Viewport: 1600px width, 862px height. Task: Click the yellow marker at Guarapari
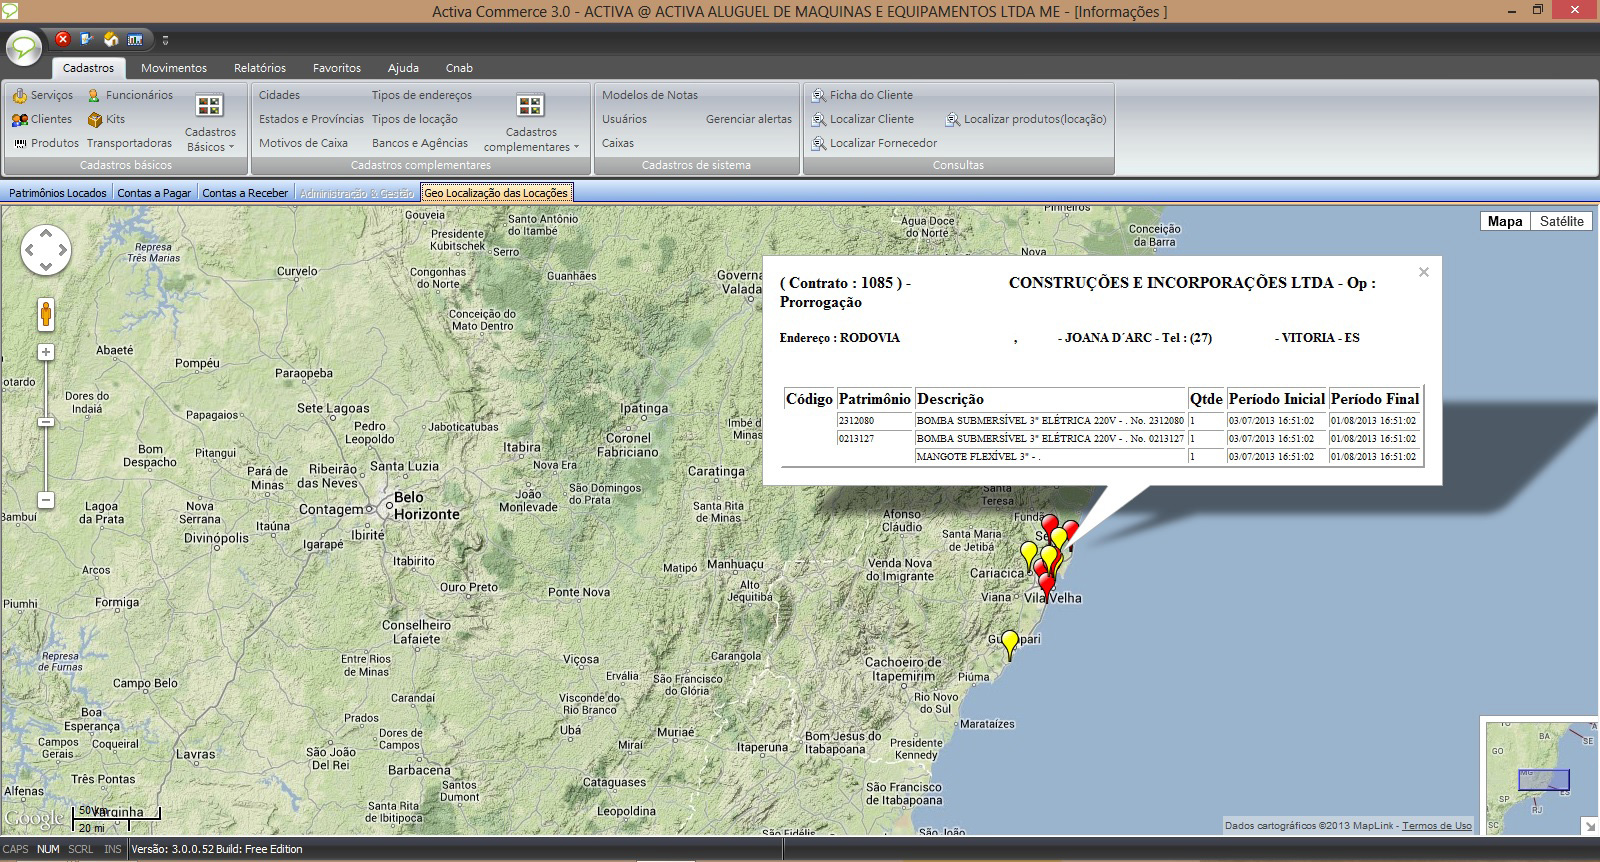(x=1010, y=644)
